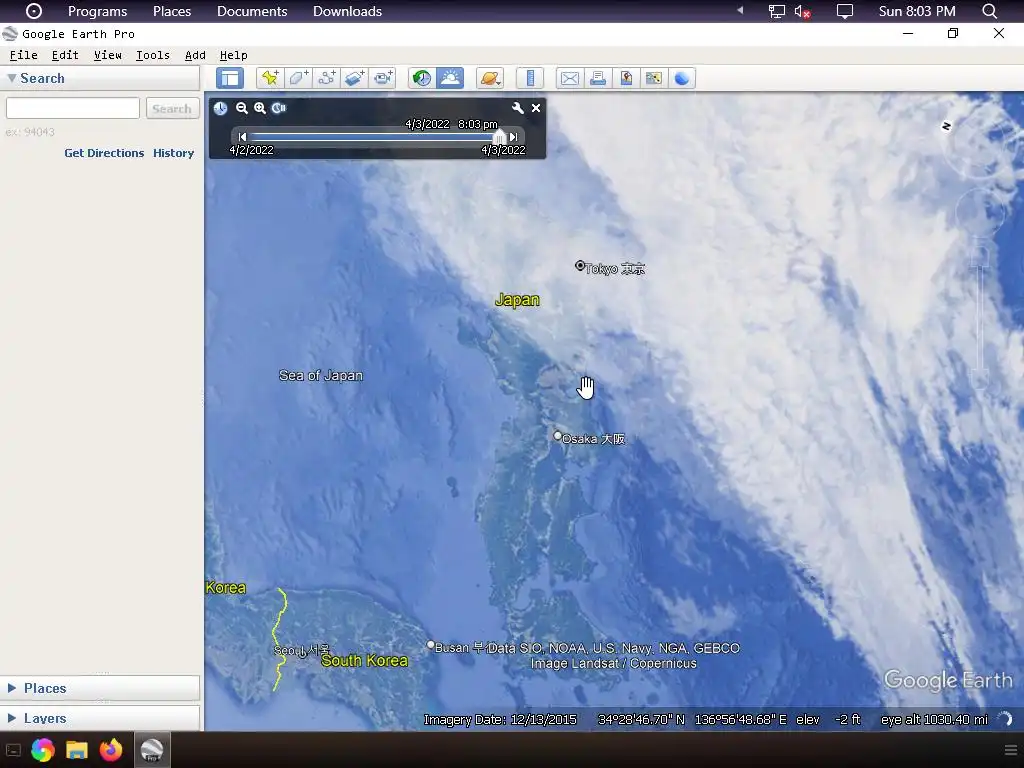
Task: Add an image overlay from the toolbar
Action: pyautogui.click(x=355, y=78)
